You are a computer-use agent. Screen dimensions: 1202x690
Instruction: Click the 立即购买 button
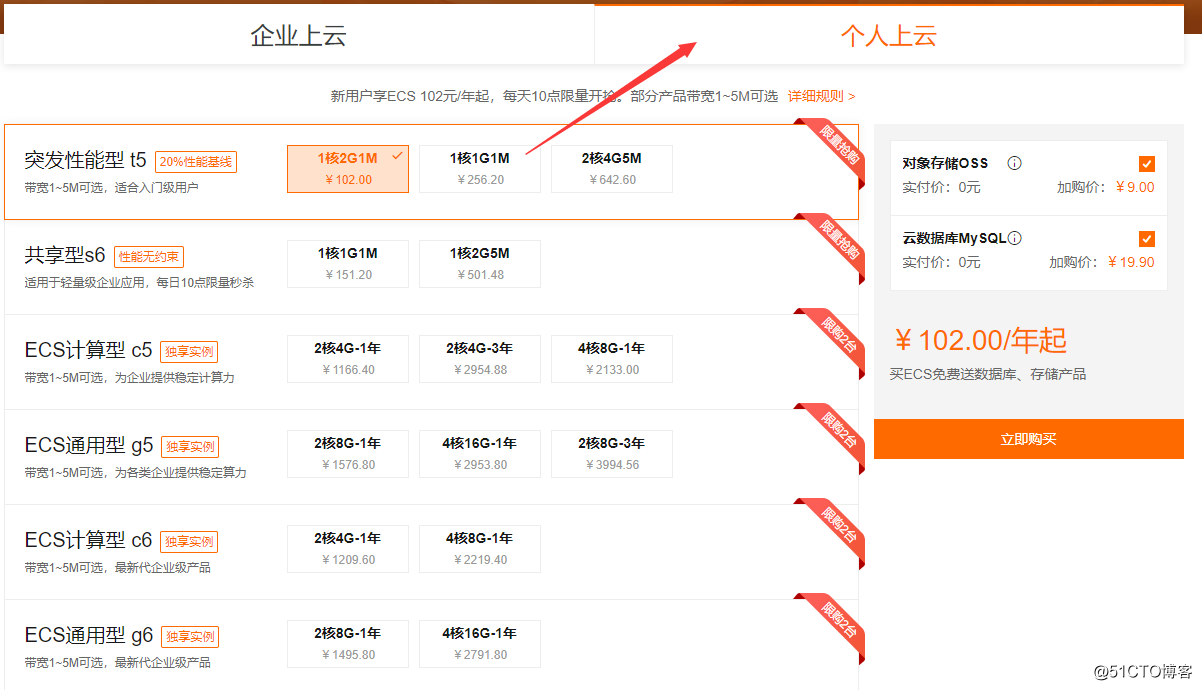click(1029, 439)
